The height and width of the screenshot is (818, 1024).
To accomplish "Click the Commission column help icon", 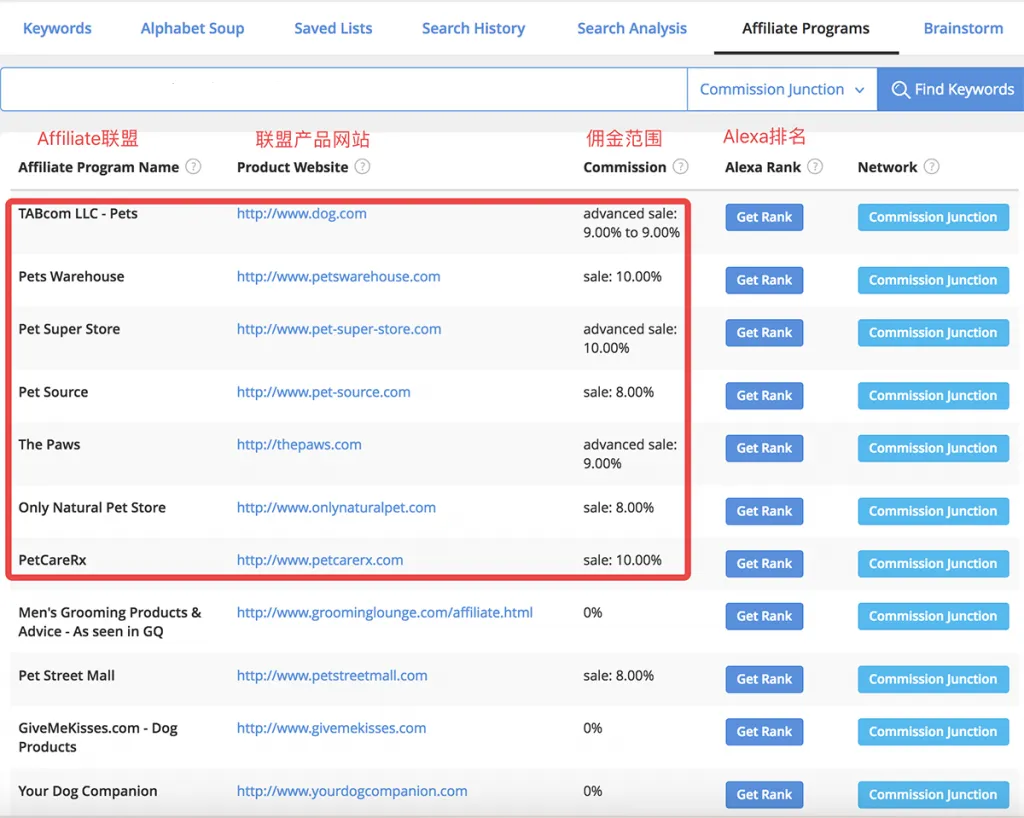I will [680, 167].
